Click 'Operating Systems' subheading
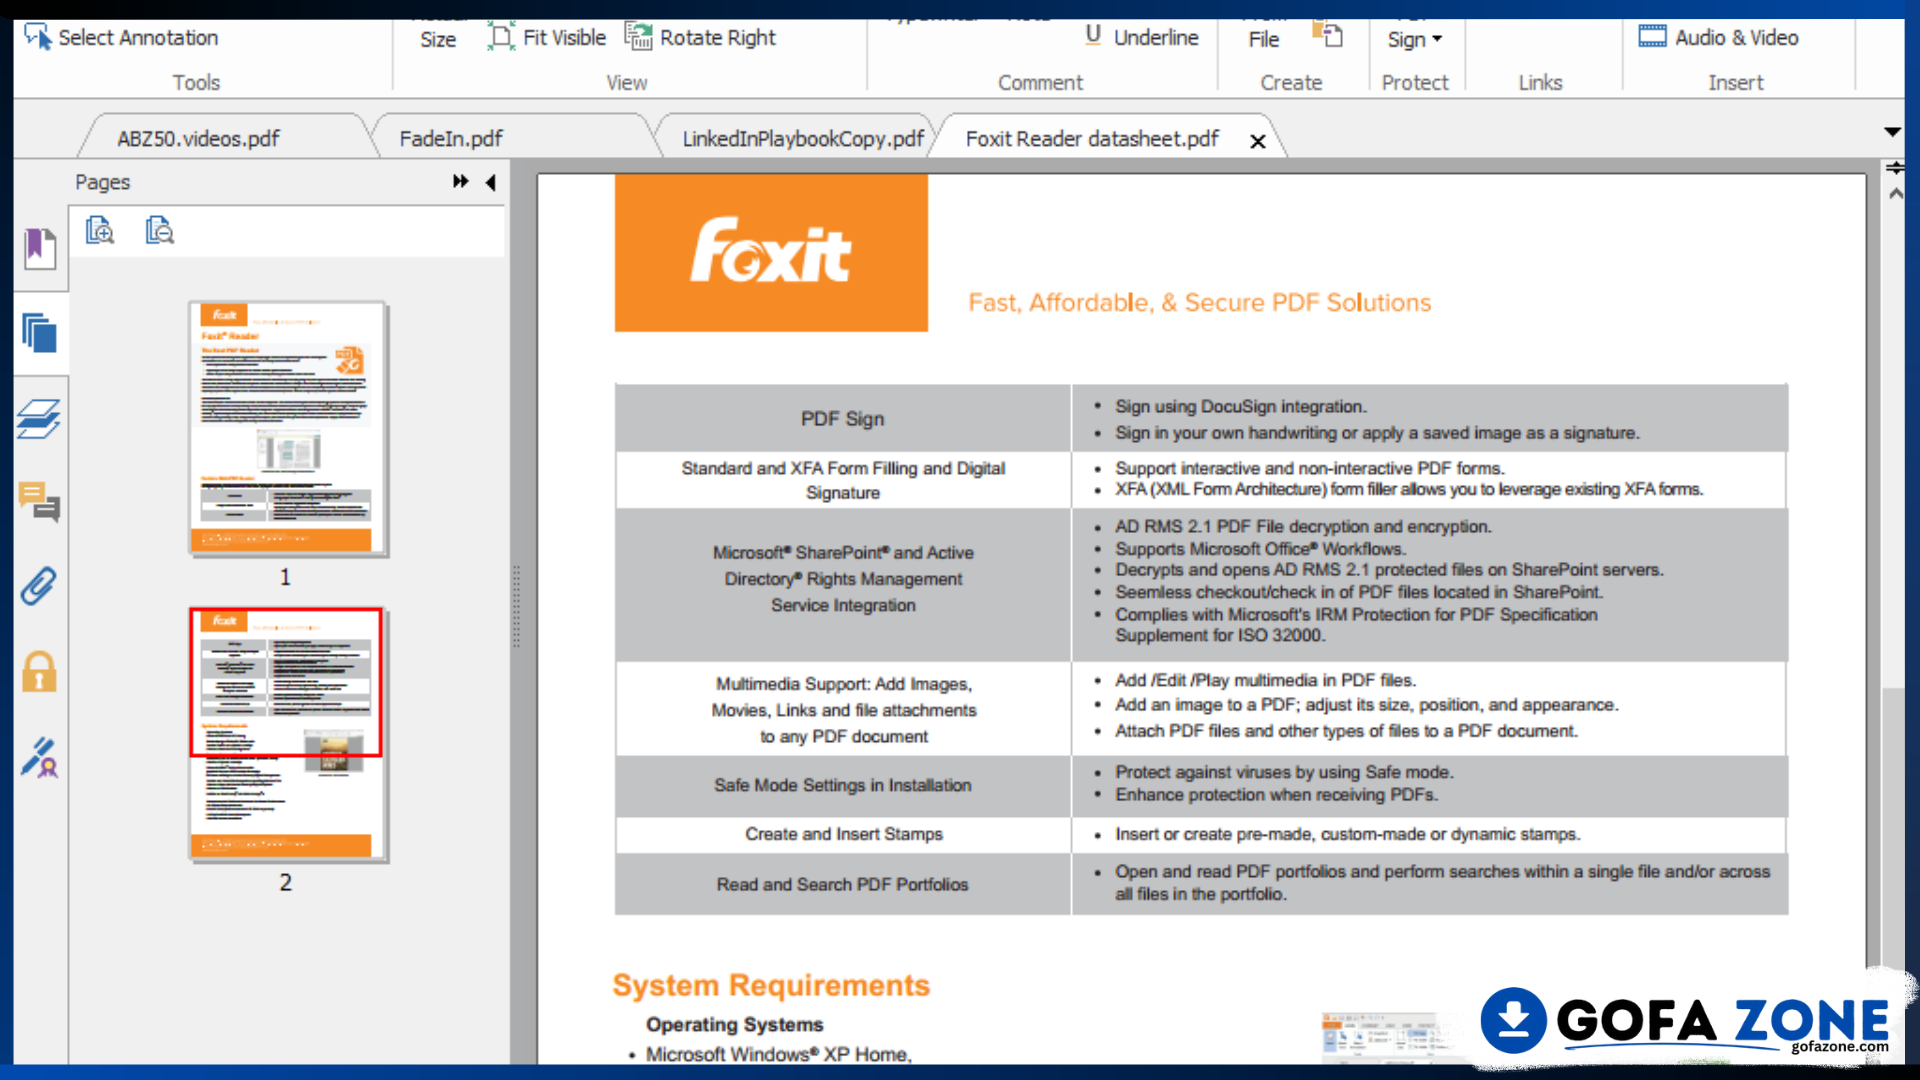 [x=735, y=1024]
